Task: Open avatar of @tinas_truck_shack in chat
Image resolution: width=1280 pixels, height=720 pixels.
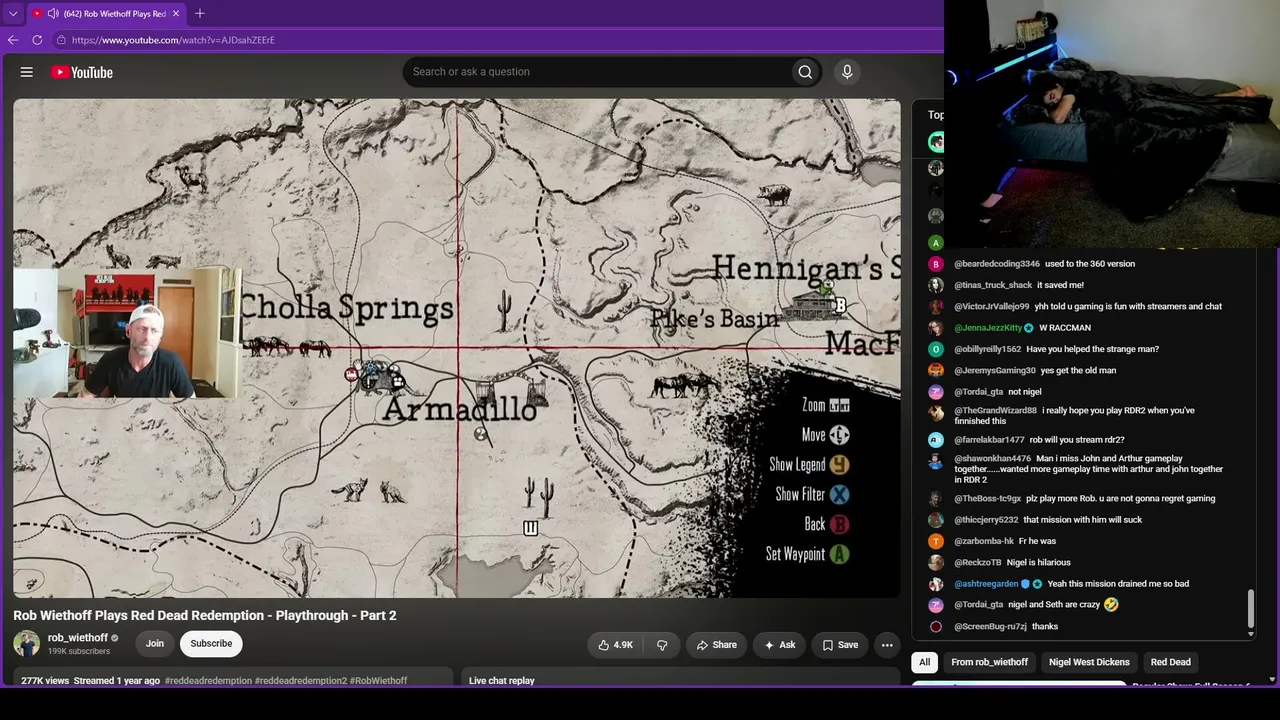Action: click(936, 285)
